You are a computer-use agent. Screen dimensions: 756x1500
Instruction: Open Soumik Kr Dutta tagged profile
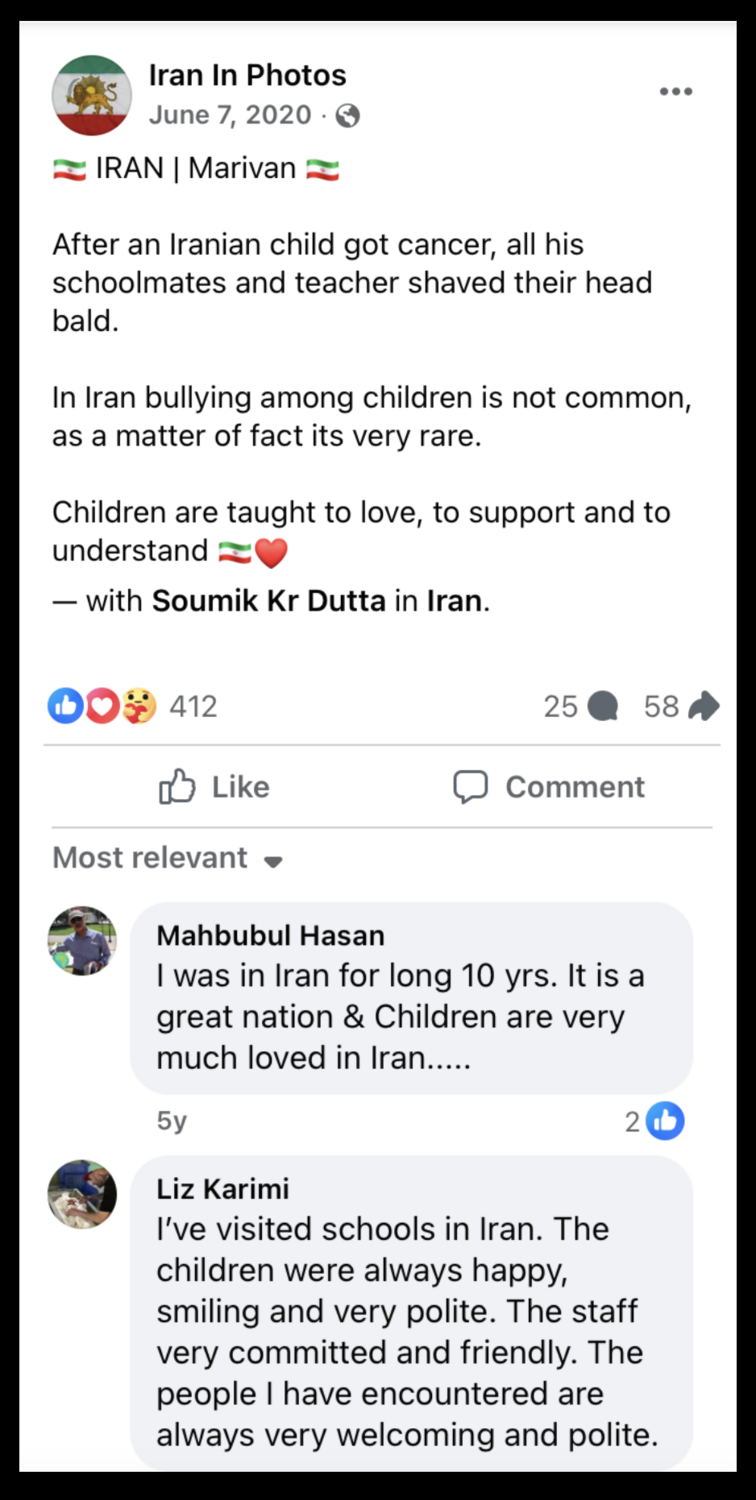pyautogui.click(x=269, y=601)
